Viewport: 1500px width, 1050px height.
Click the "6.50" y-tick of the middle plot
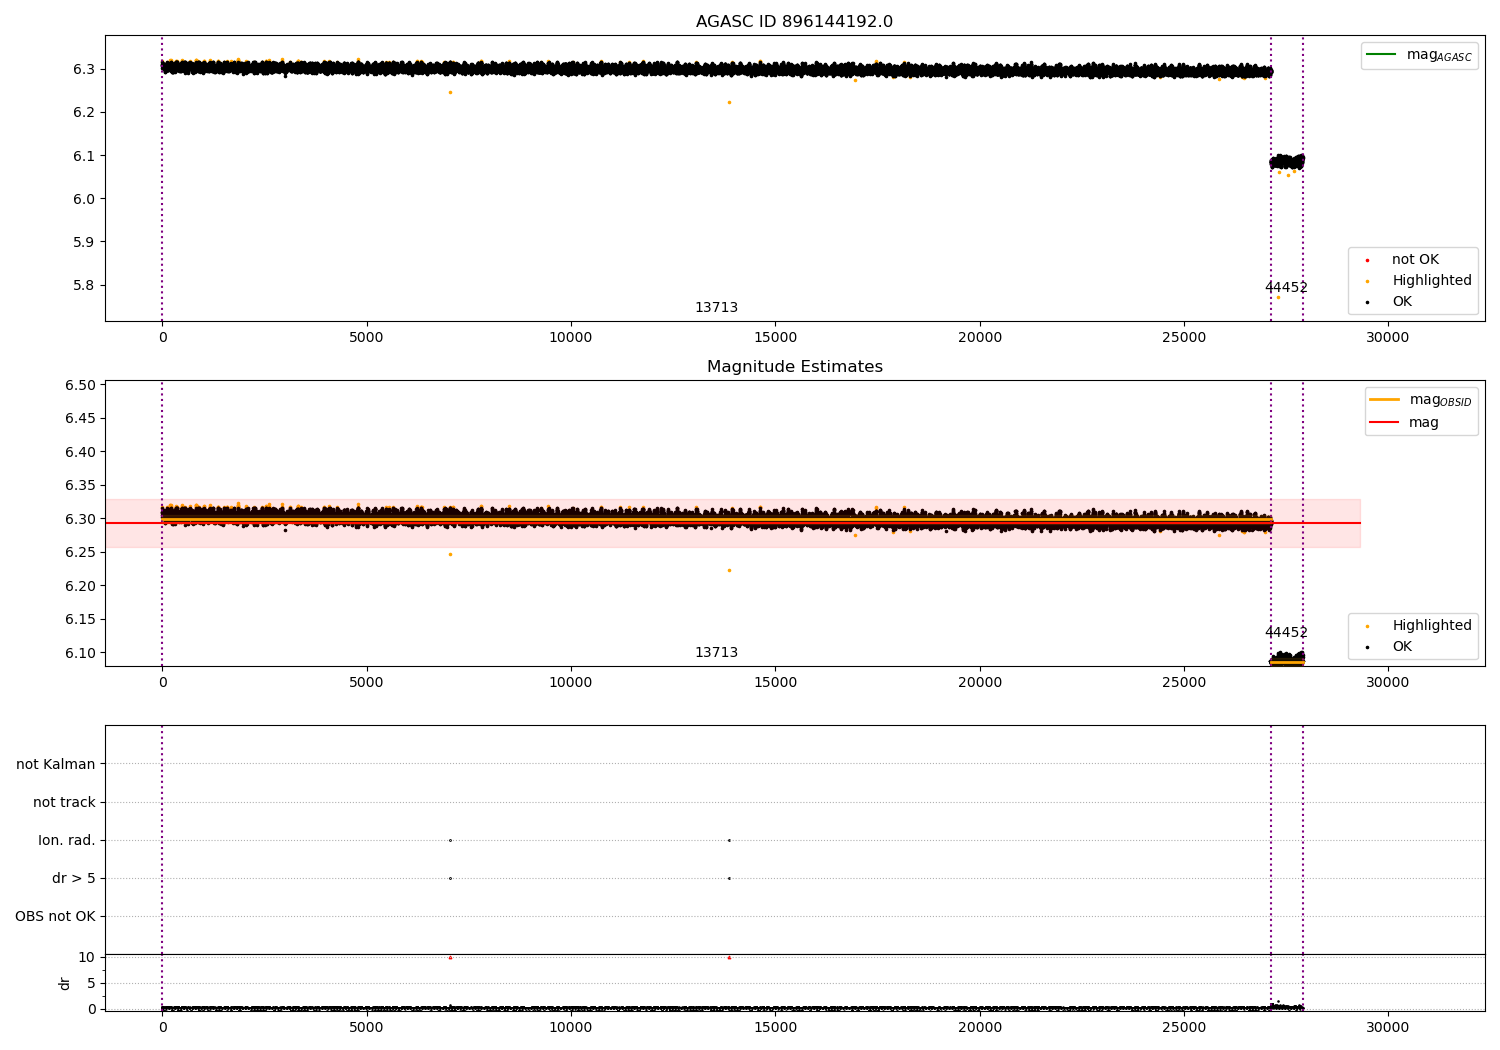pos(80,385)
